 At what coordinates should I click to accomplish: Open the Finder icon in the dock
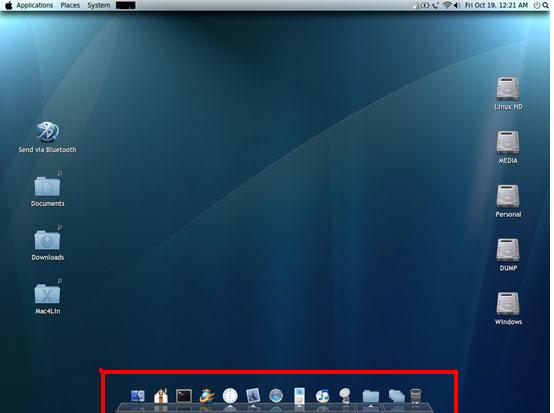coord(137,396)
